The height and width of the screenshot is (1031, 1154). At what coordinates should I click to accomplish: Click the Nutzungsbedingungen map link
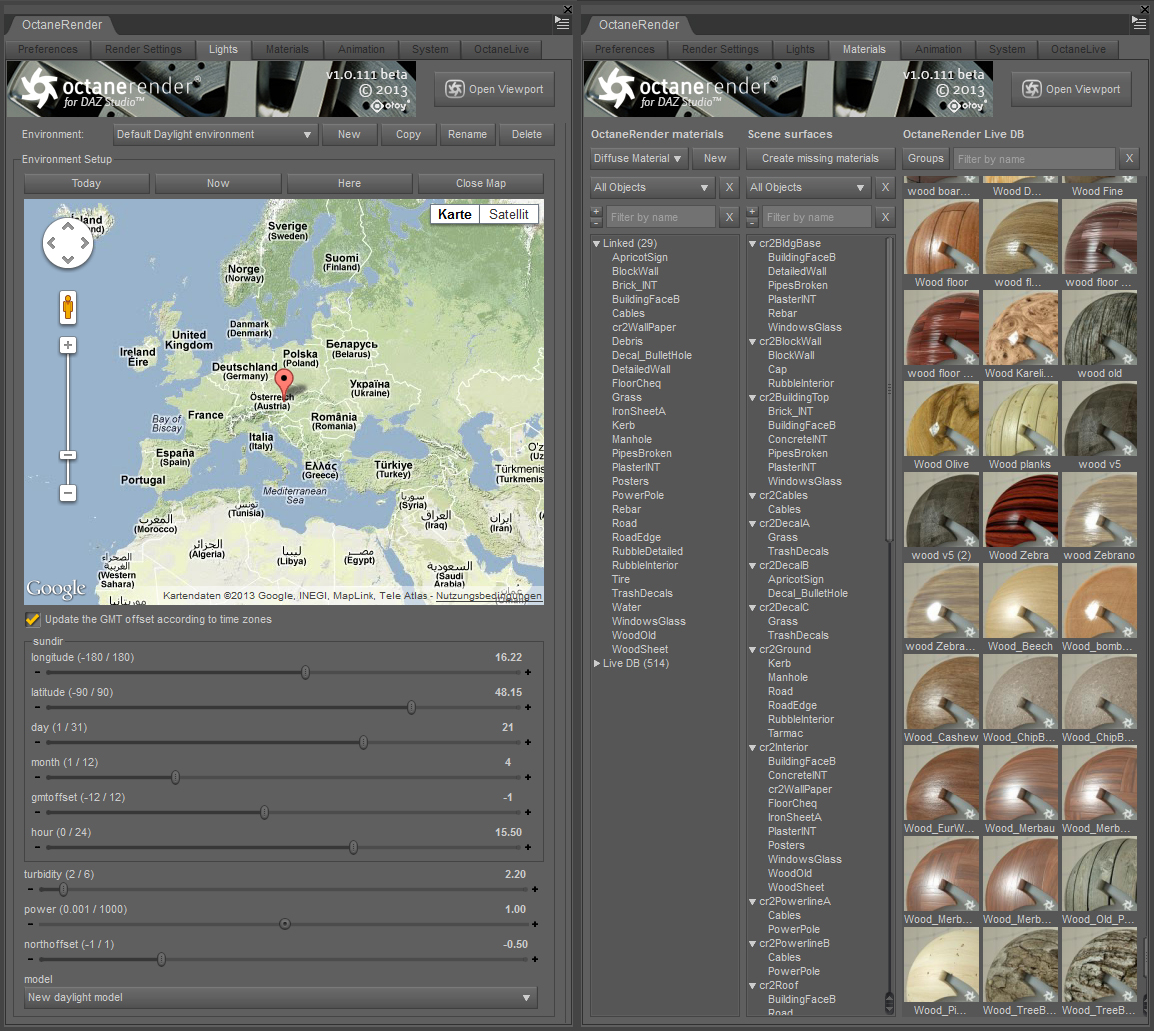pyautogui.click(x=489, y=596)
